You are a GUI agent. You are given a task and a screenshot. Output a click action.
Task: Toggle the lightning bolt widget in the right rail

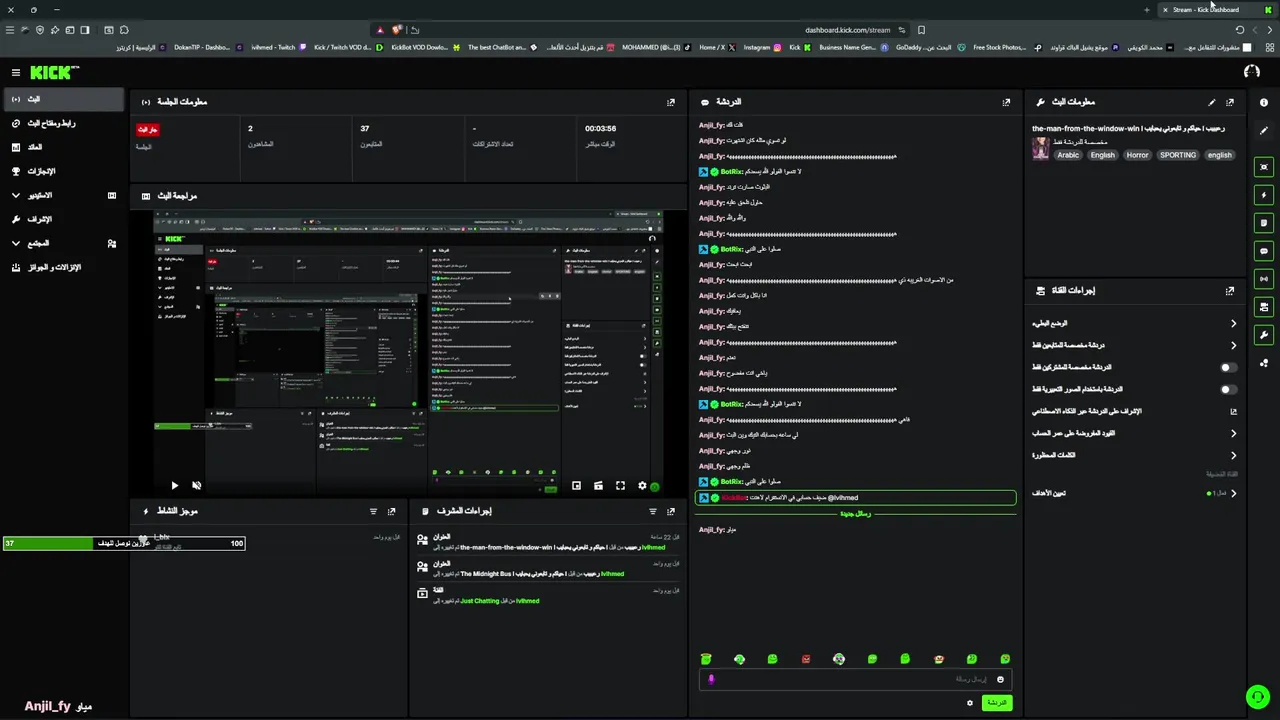point(1264,195)
